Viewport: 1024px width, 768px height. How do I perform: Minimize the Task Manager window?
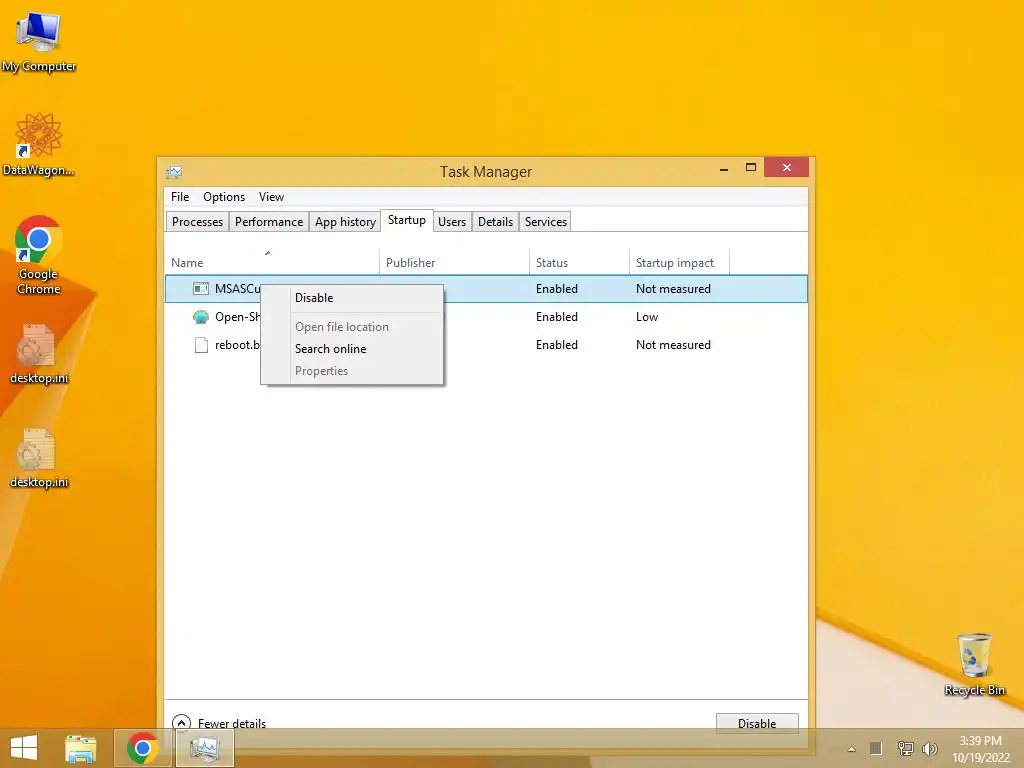click(724, 169)
